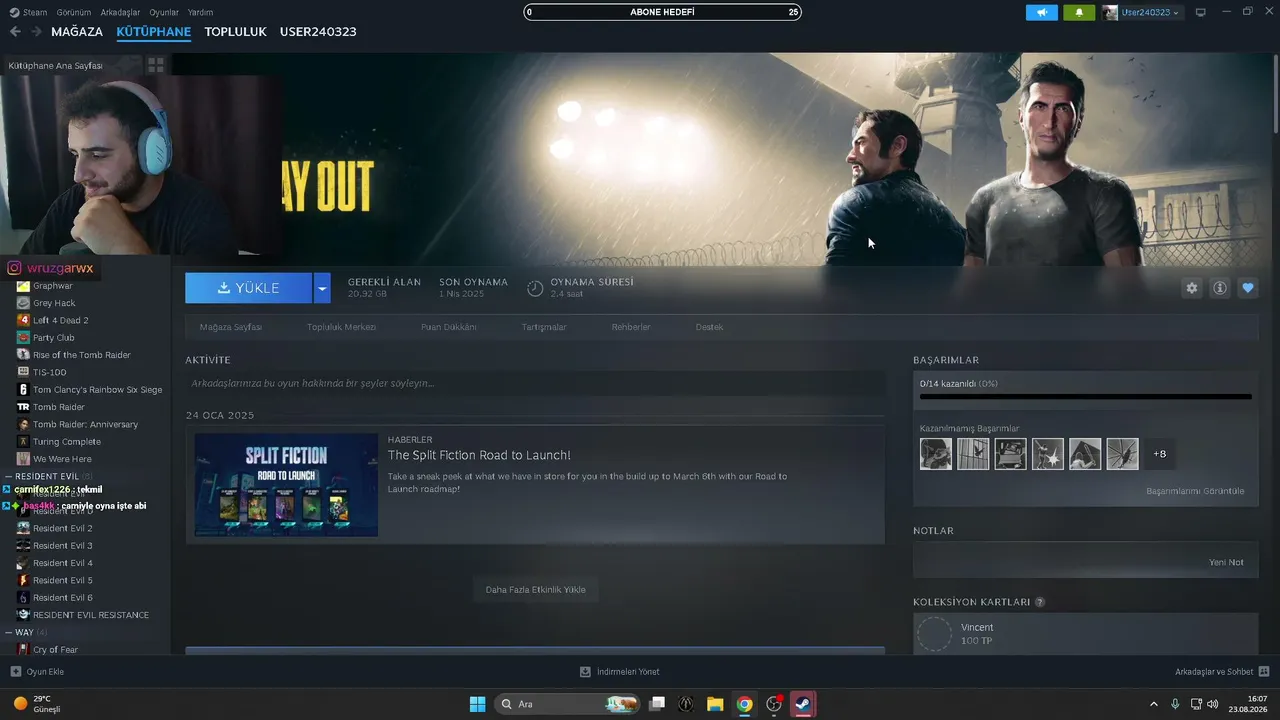
Task: Open the Topluluk Merkezi link
Action: click(x=342, y=327)
